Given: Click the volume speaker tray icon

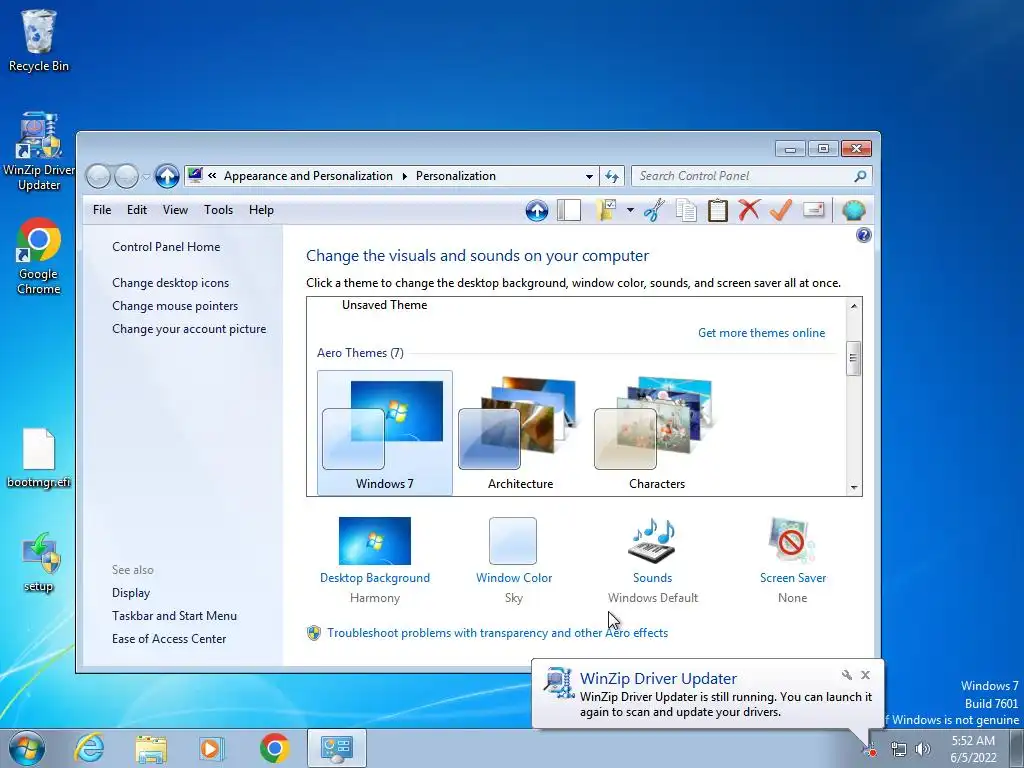Looking at the screenshot, I should [923, 749].
